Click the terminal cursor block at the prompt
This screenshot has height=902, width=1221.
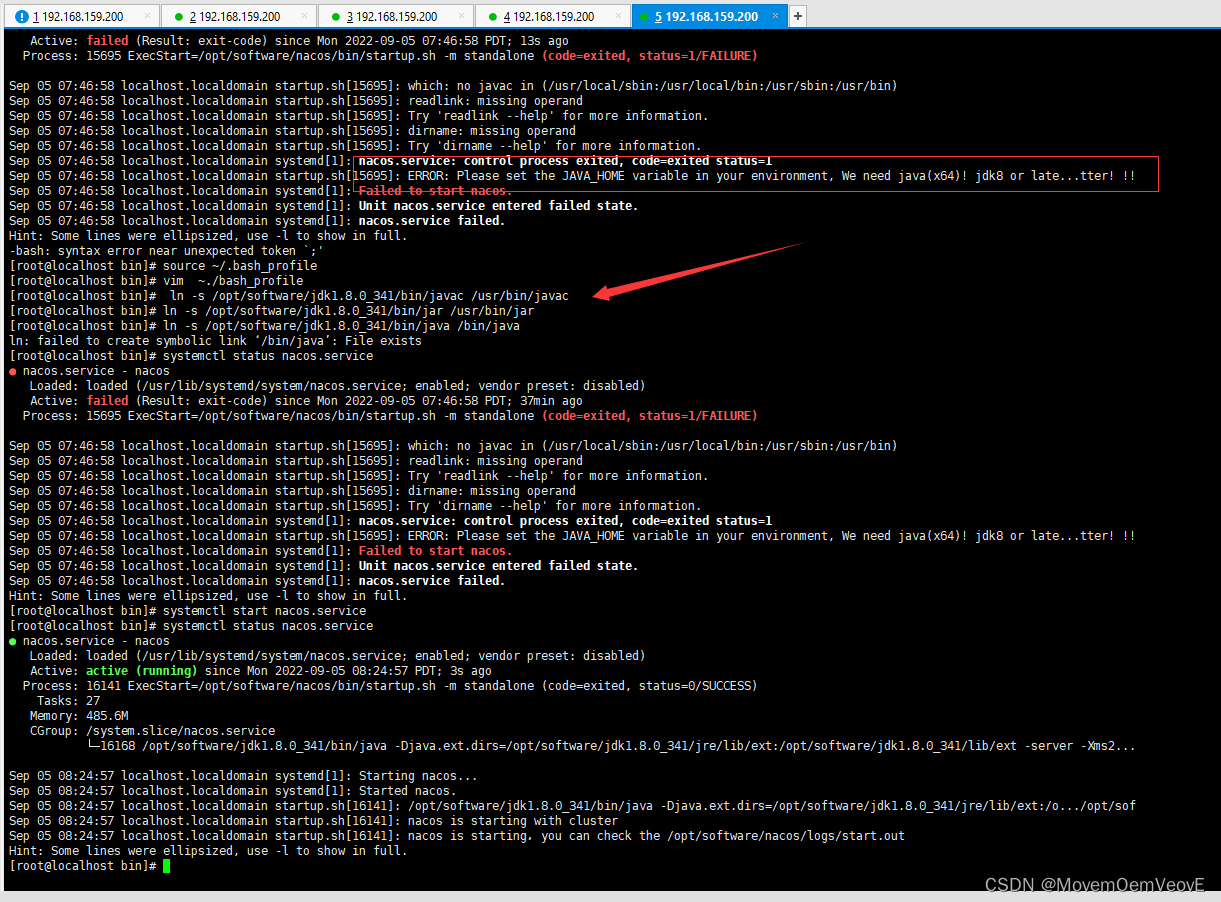click(x=166, y=865)
